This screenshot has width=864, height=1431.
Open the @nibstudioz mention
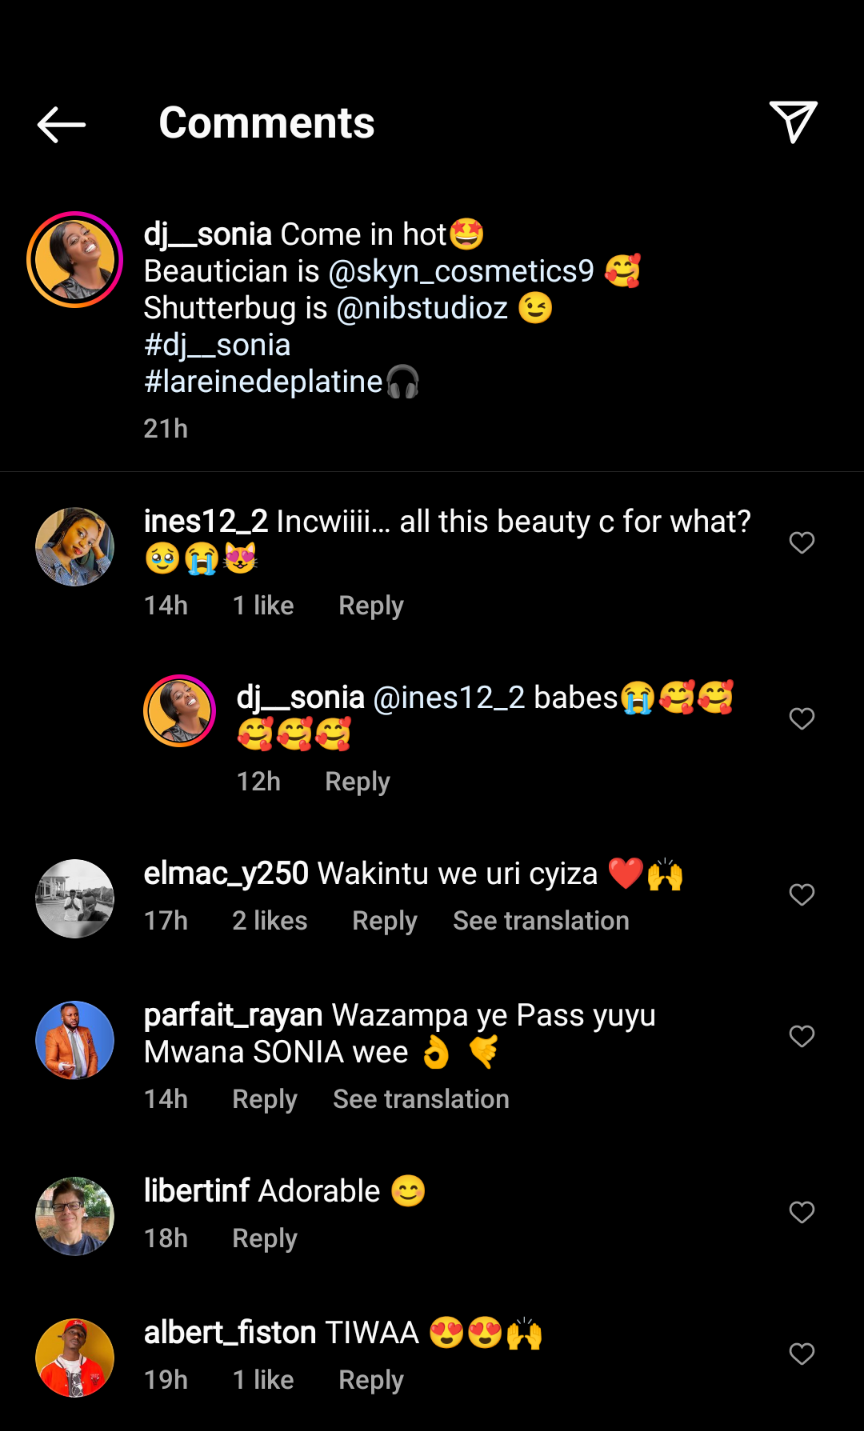tap(422, 308)
